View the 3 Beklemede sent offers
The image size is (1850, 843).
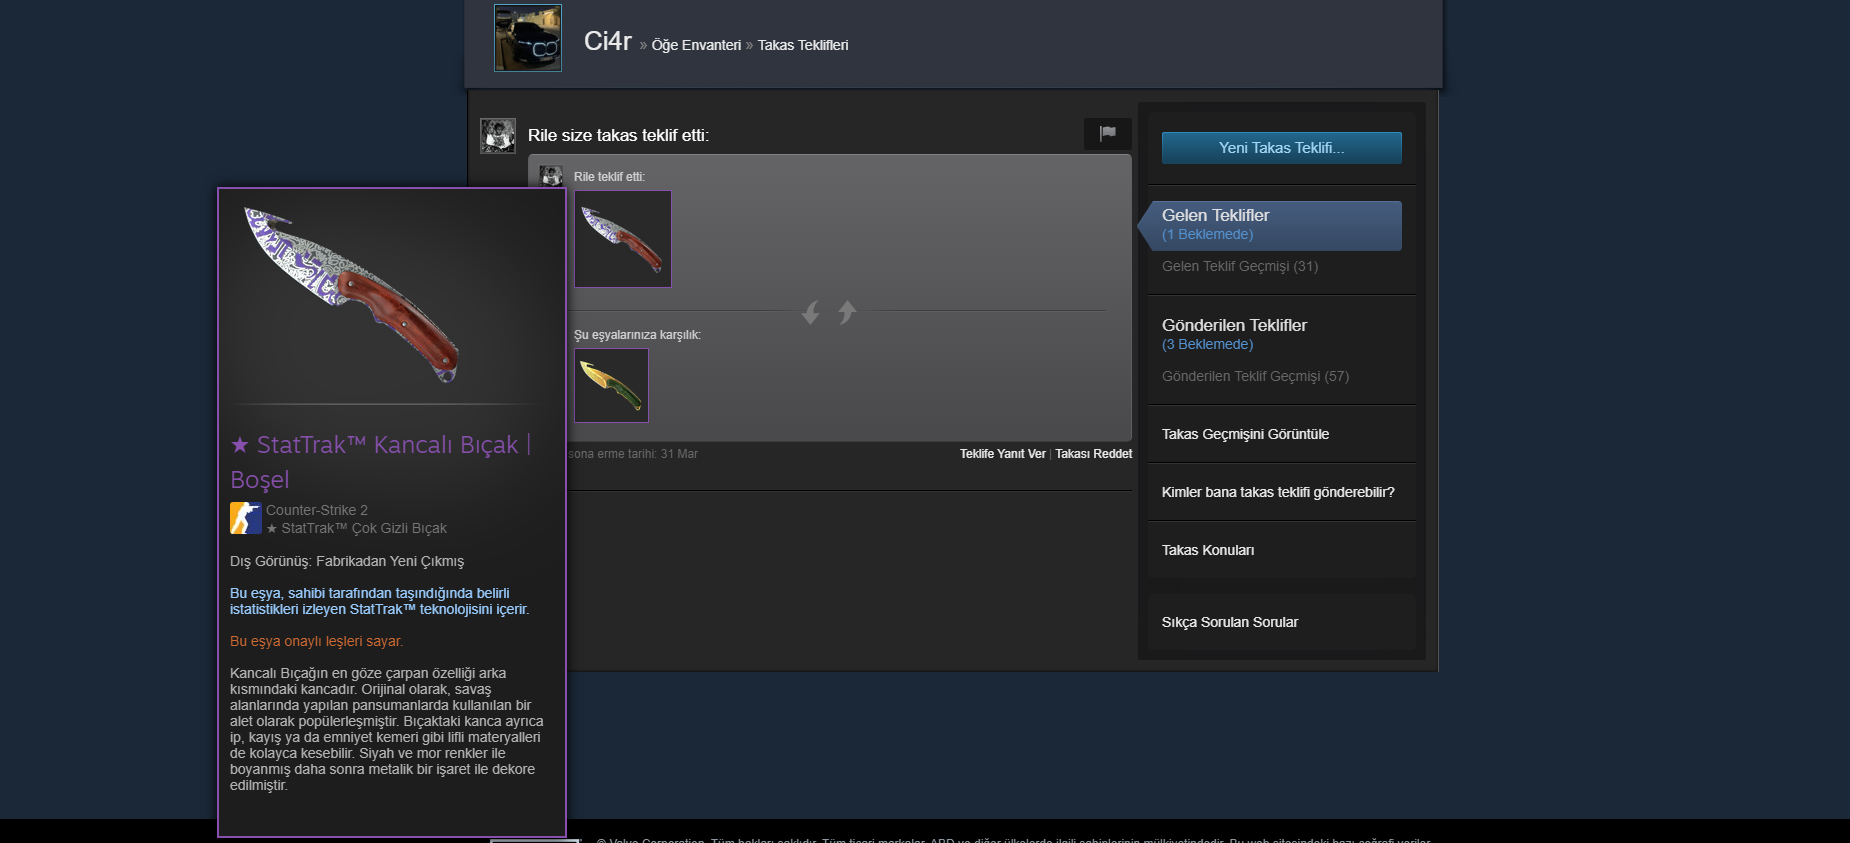click(x=1207, y=344)
